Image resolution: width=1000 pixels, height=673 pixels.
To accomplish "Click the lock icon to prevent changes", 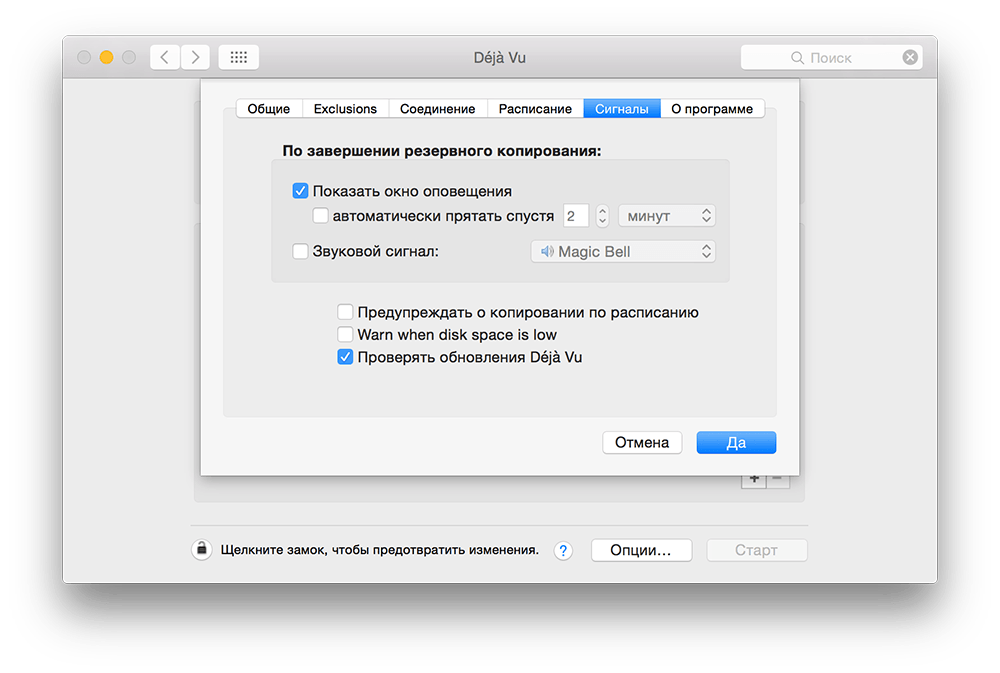I will coord(202,549).
